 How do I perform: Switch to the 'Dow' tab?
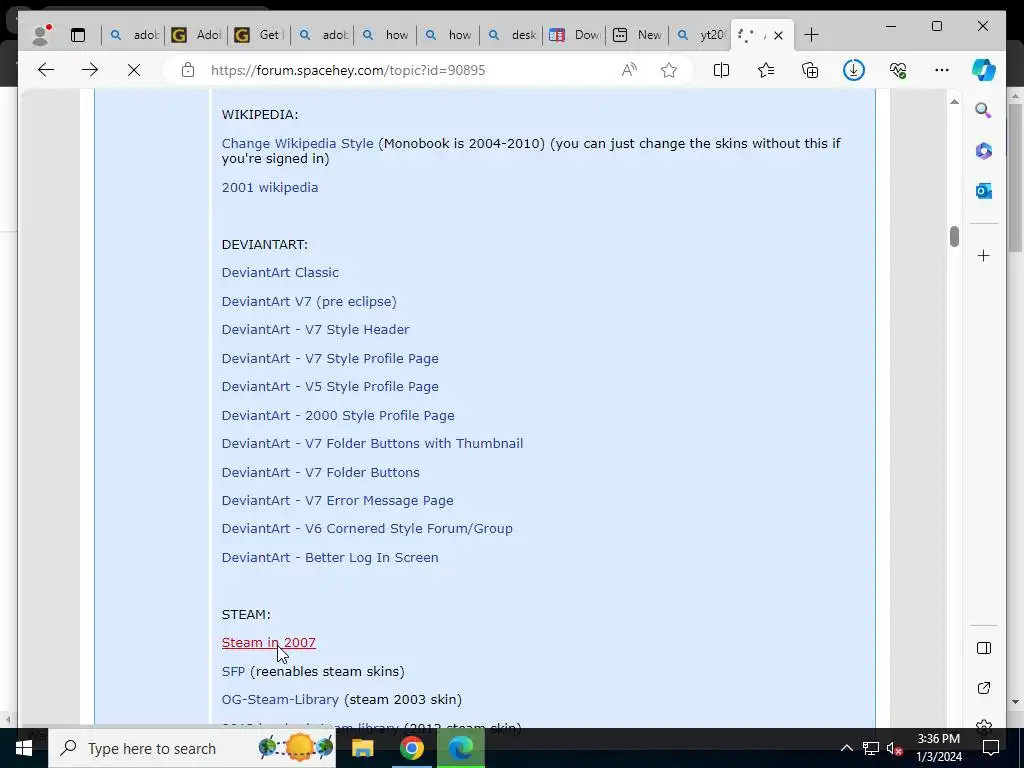[575, 35]
